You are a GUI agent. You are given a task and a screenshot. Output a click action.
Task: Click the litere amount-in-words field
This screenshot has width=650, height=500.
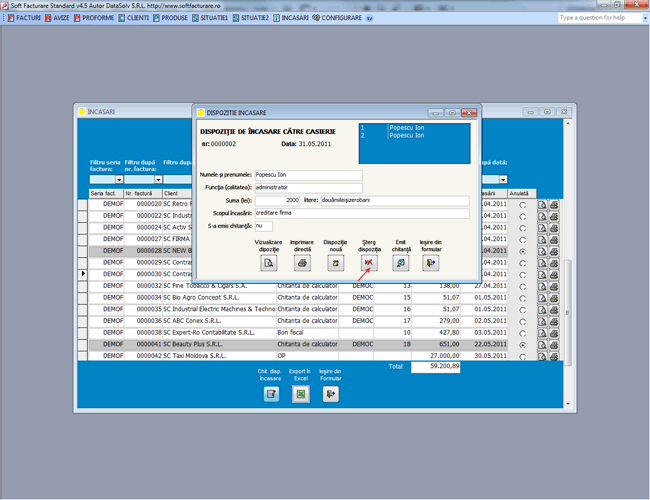tap(395, 201)
